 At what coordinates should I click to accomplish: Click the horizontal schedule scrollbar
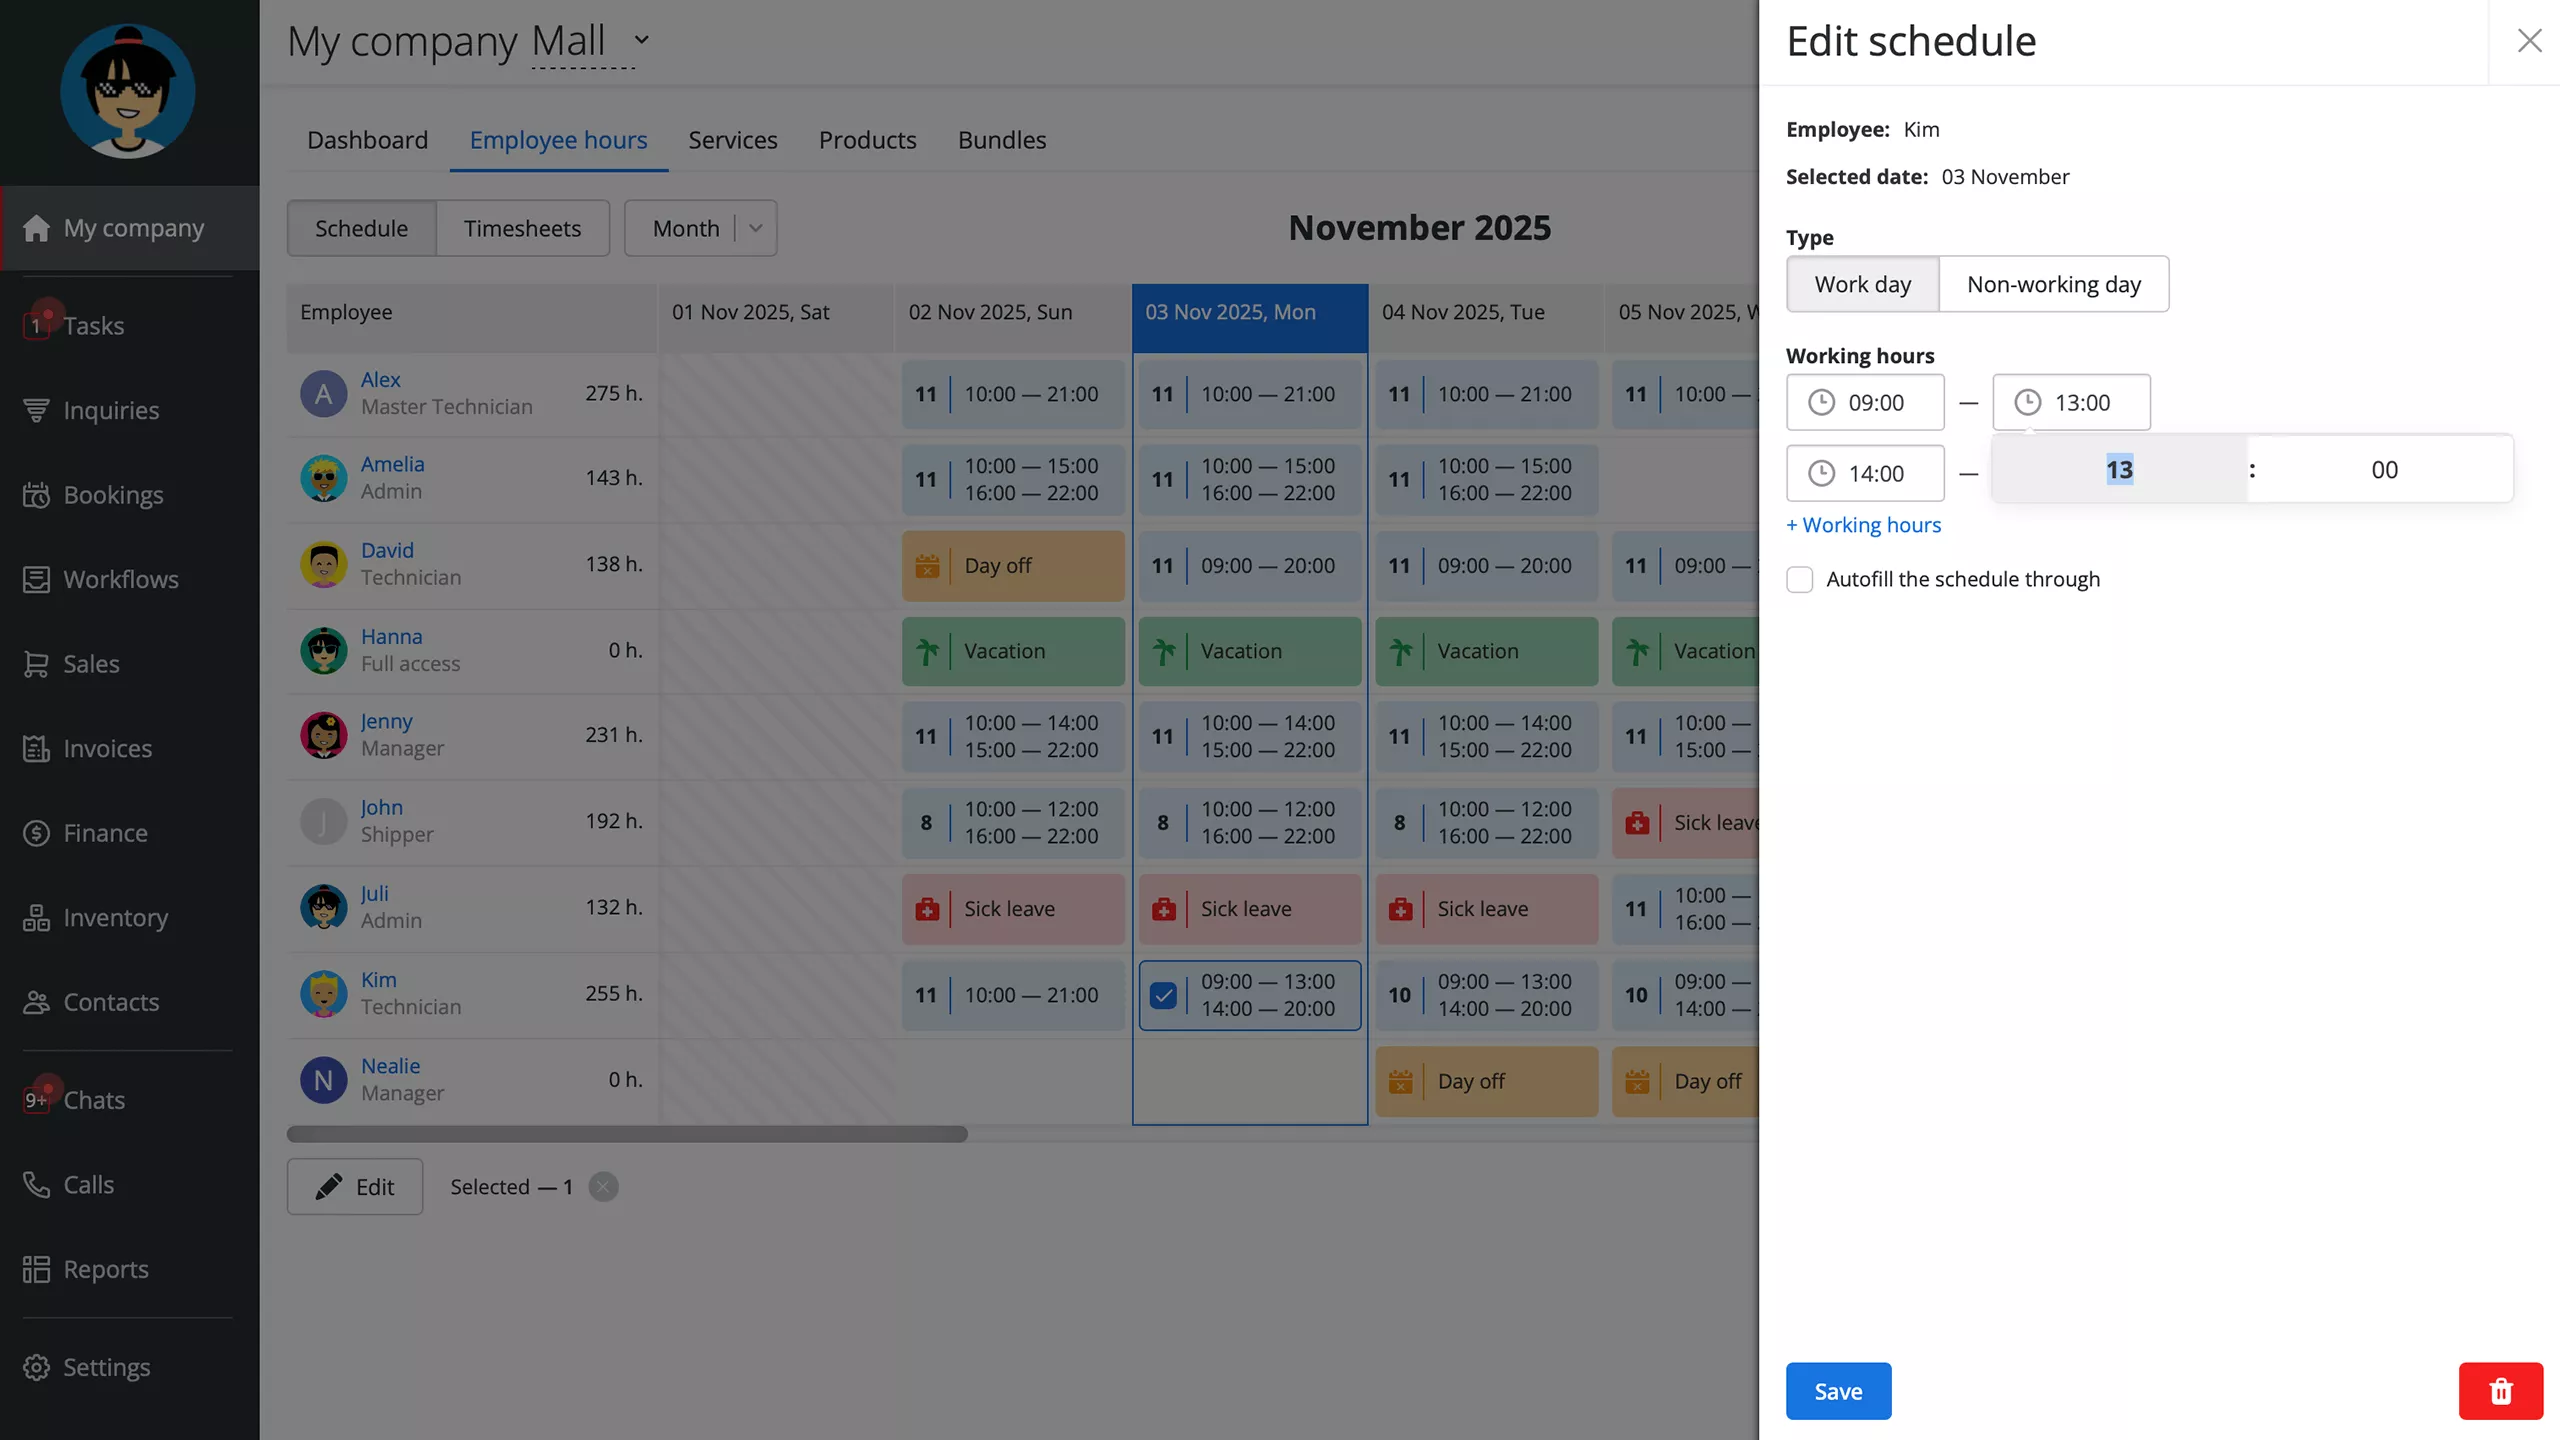pos(627,1134)
